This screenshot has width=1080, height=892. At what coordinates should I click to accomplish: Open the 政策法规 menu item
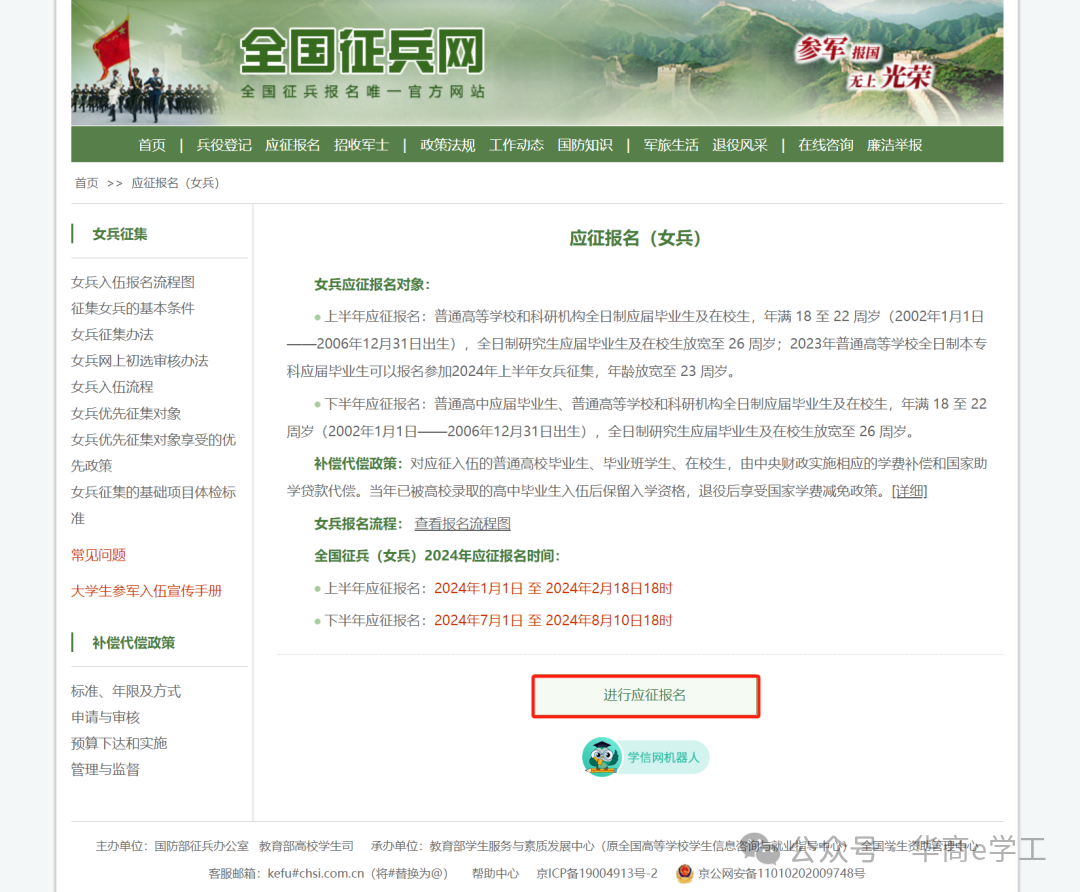click(x=447, y=145)
